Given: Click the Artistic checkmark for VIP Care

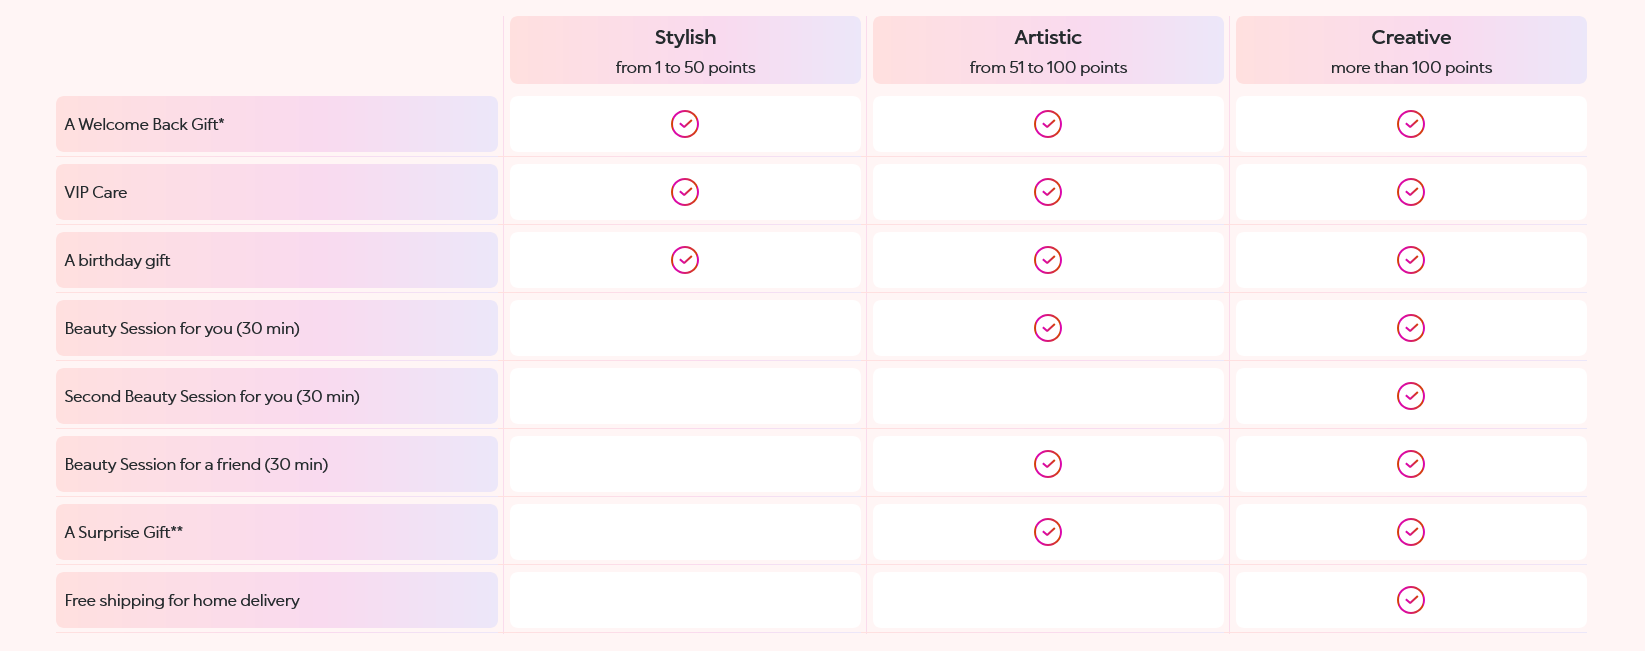Looking at the screenshot, I should [1048, 192].
